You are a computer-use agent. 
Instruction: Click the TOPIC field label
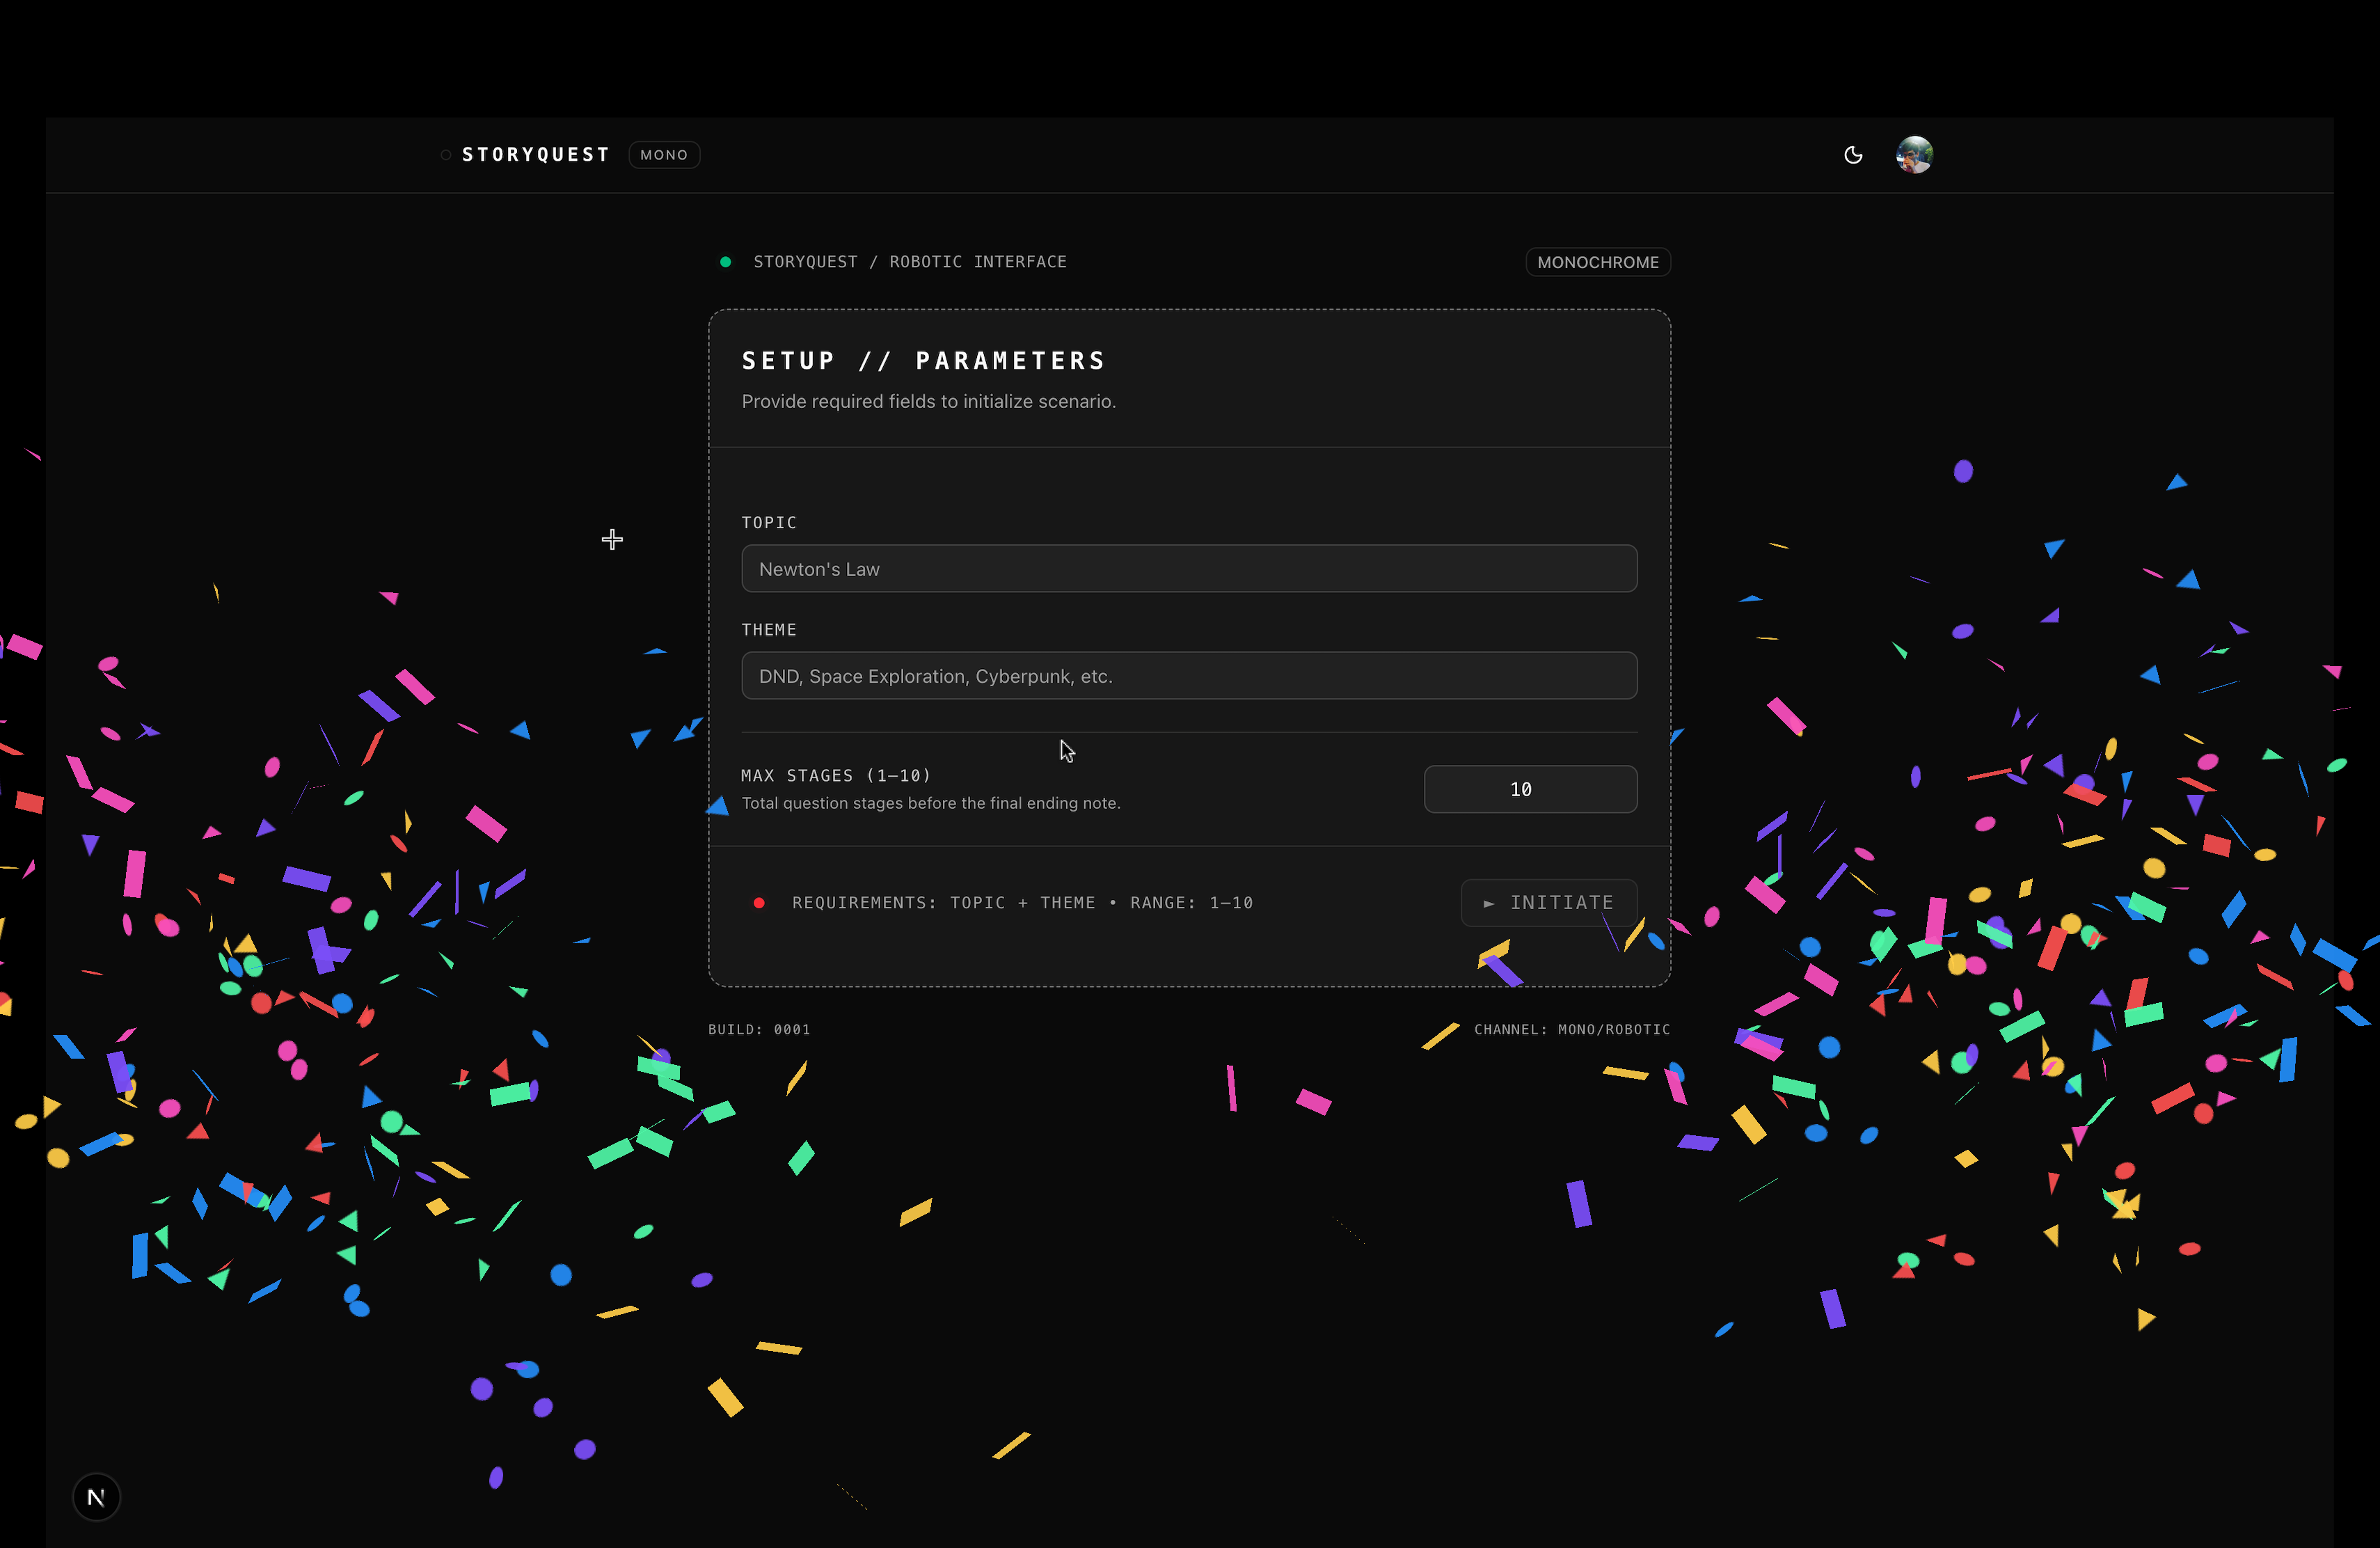(x=769, y=523)
